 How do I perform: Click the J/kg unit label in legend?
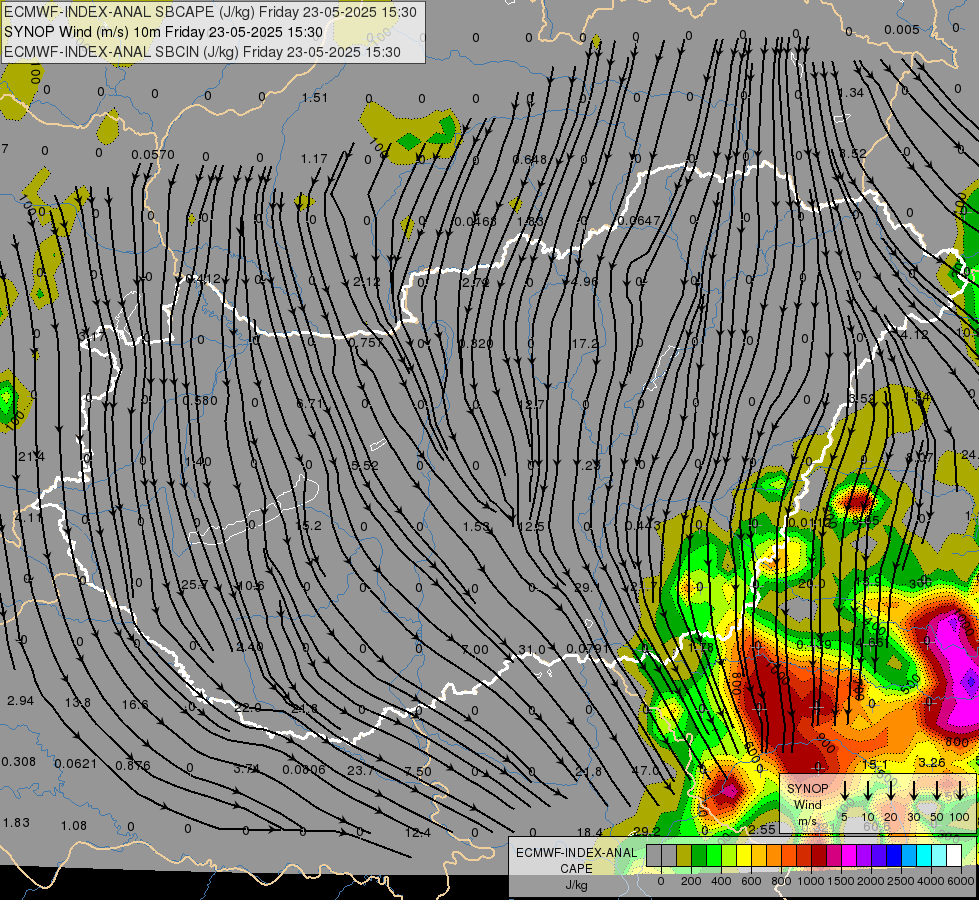(x=576, y=885)
